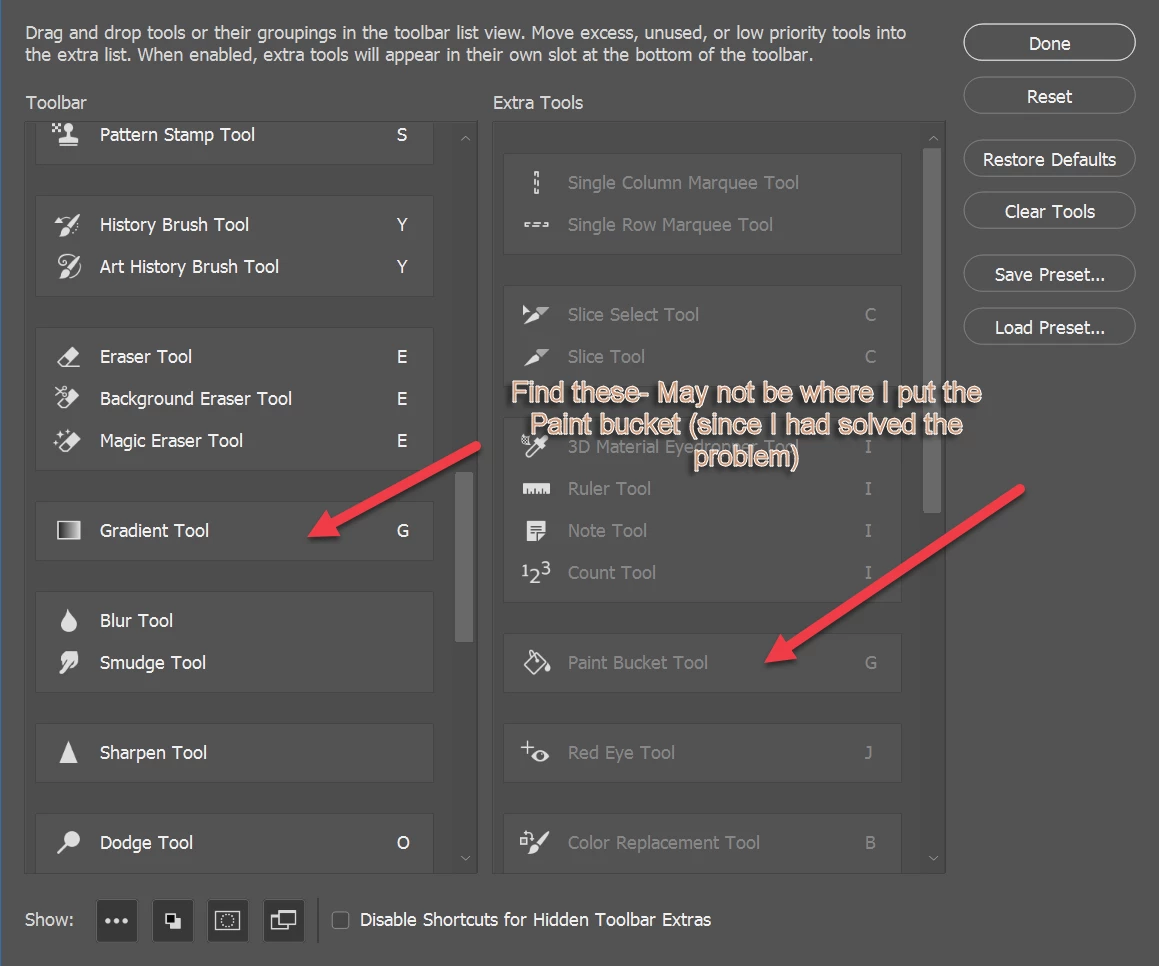The image size is (1159, 966).
Task: Click the Gradient Tool shortcut G
Action: (403, 531)
